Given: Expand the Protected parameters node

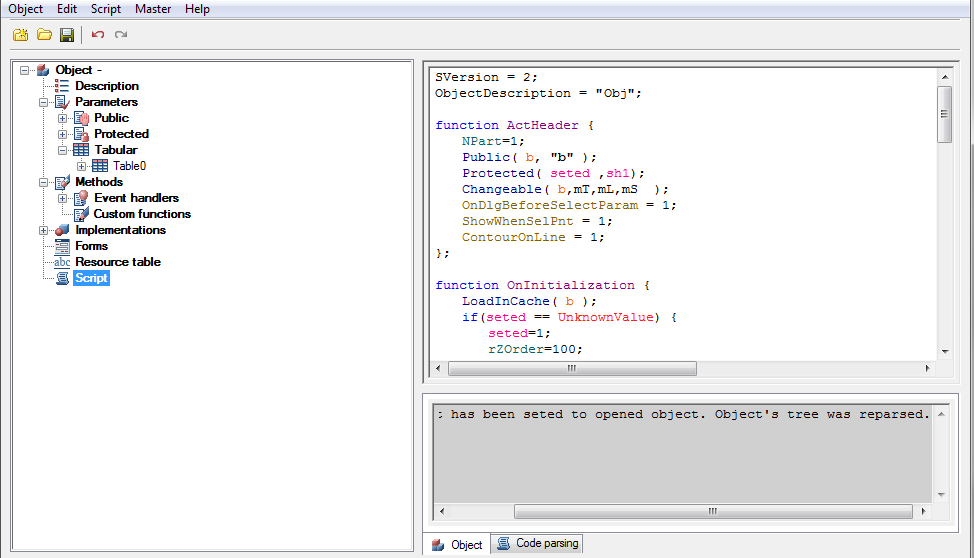Looking at the screenshot, I should [63, 134].
